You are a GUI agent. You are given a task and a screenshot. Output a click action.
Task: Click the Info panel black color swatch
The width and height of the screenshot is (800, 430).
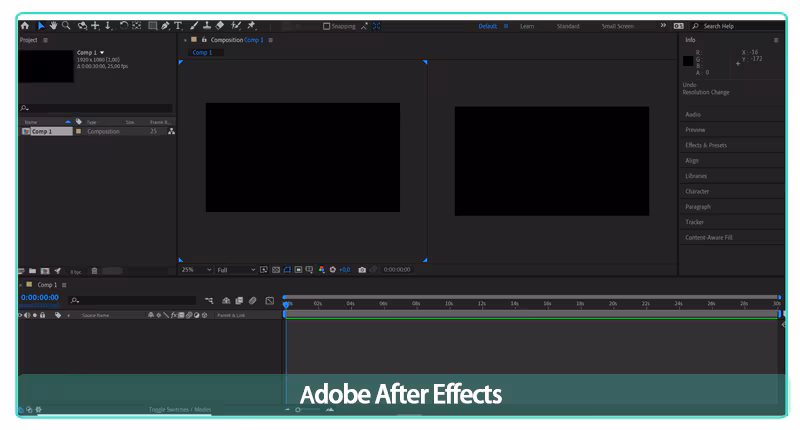(x=688, y=61)
